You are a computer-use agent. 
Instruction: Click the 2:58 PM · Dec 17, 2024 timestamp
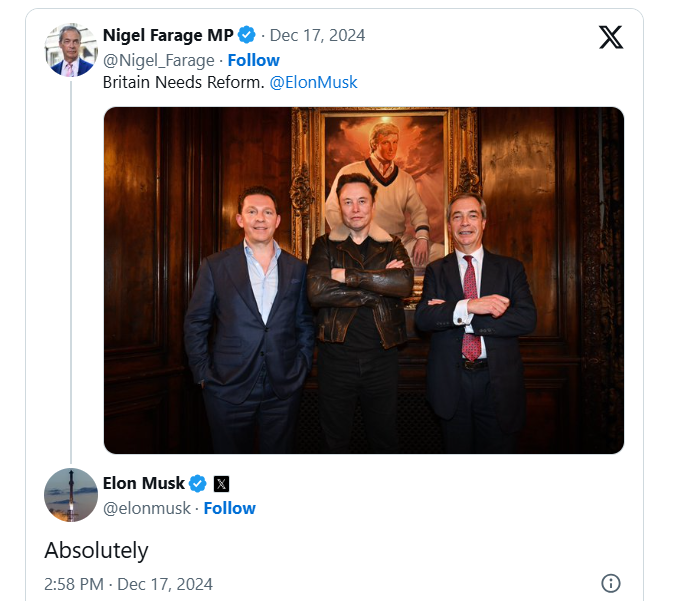click(128, 584)
